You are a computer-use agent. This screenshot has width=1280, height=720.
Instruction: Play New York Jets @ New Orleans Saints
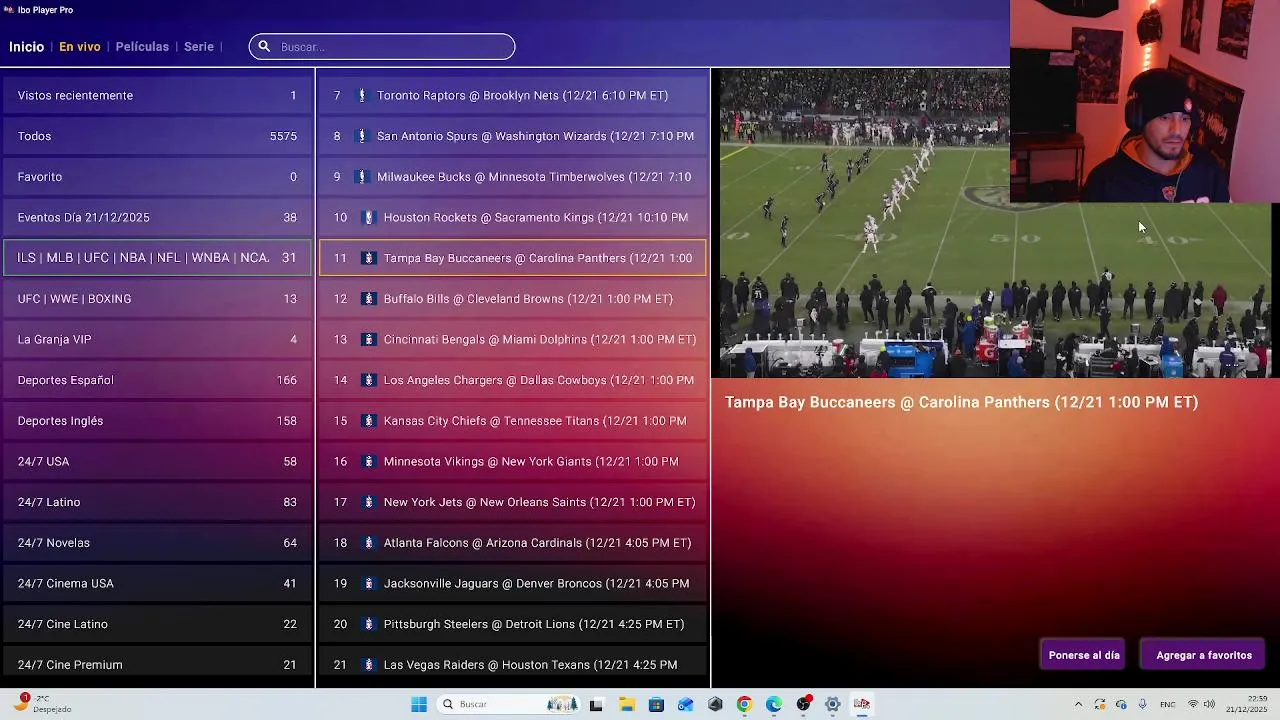tap(513, 502)
